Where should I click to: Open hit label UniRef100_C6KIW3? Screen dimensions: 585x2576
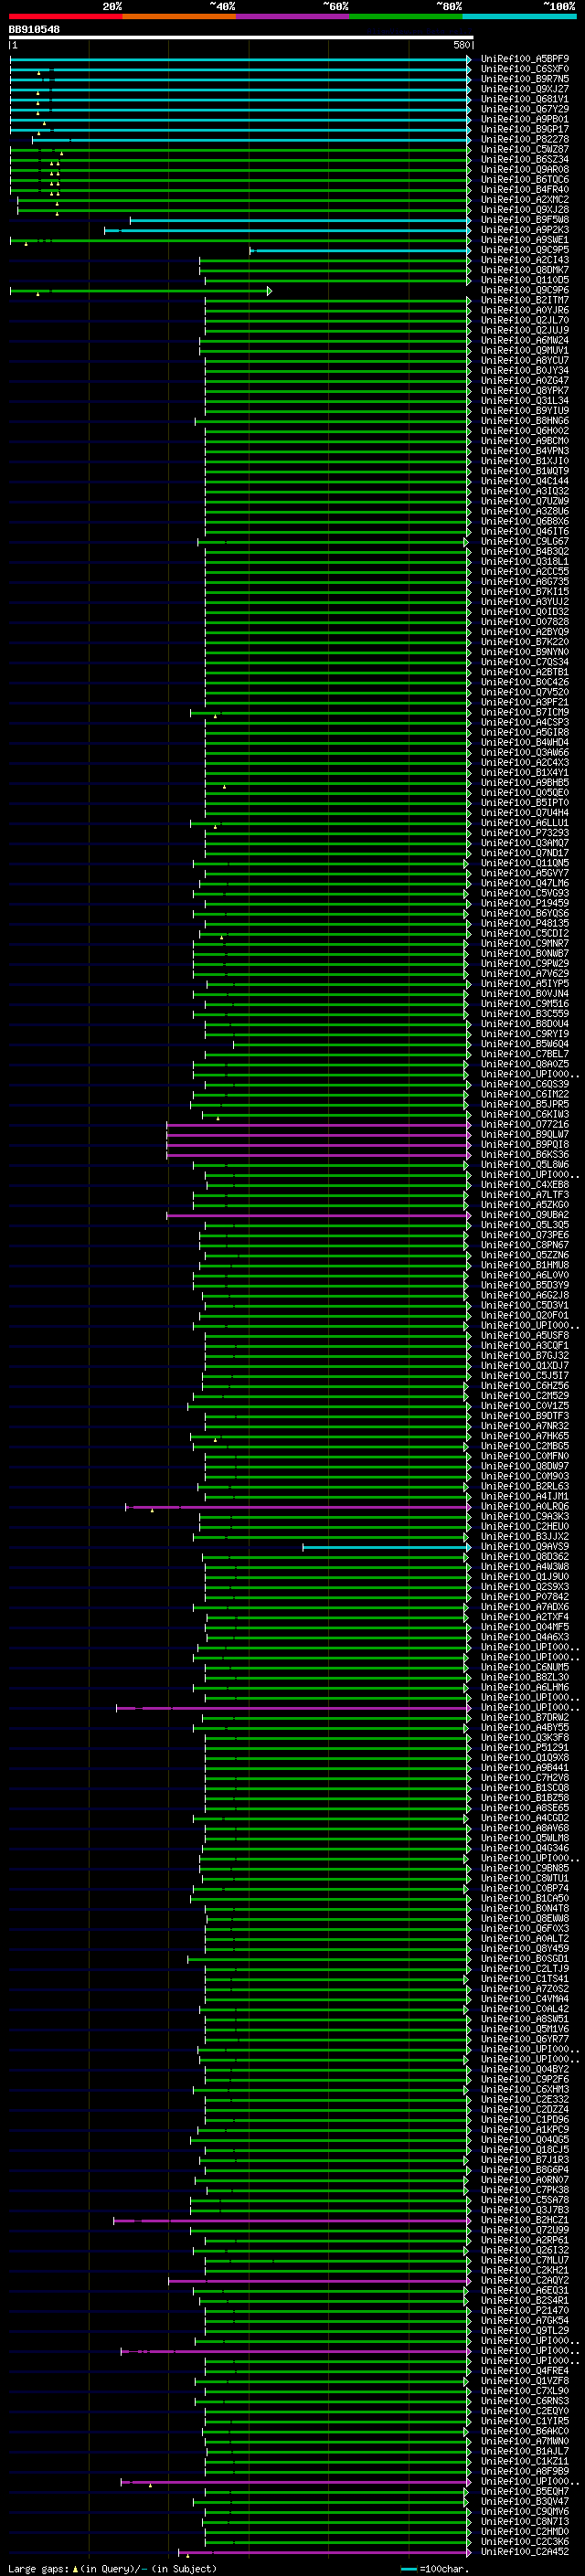525,1115
